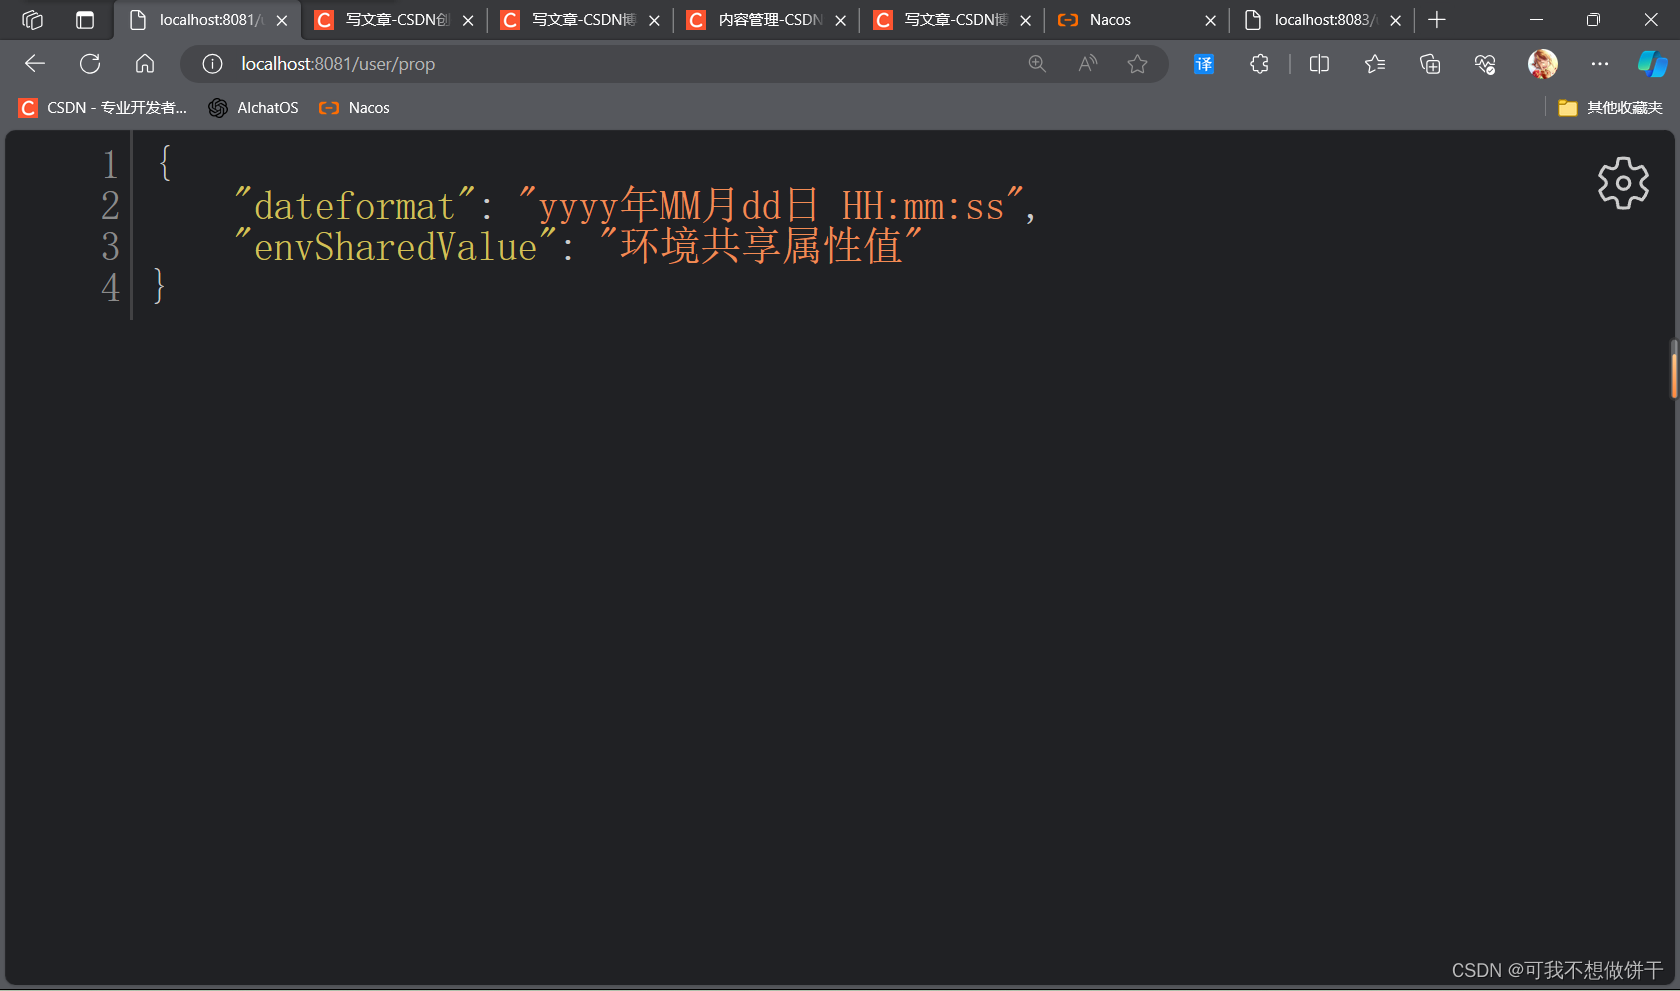The image size is (1680, 991).
Task: Open the Extensions puzzle icon
Action: tap(1259, 64)
